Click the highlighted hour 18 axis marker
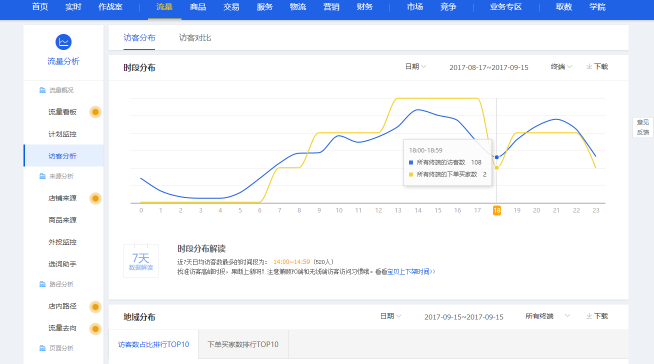 click(497, 211)
